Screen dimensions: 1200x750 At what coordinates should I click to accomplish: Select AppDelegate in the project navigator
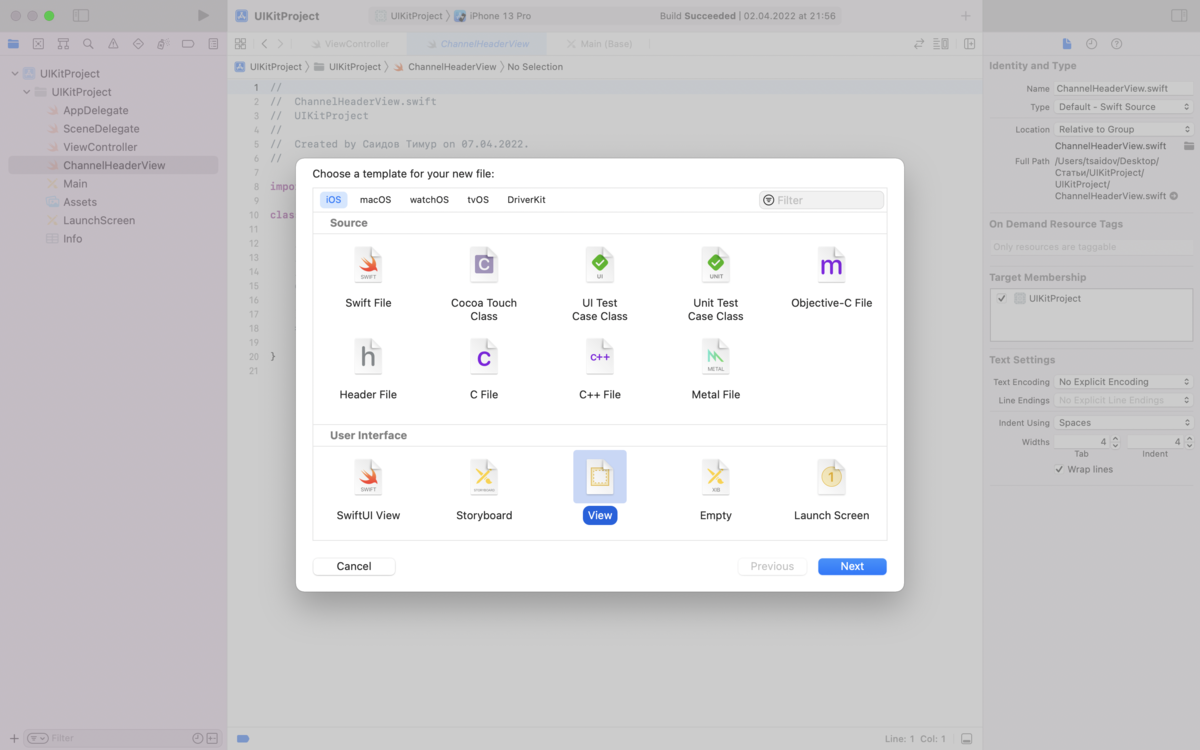coord(95,111)
